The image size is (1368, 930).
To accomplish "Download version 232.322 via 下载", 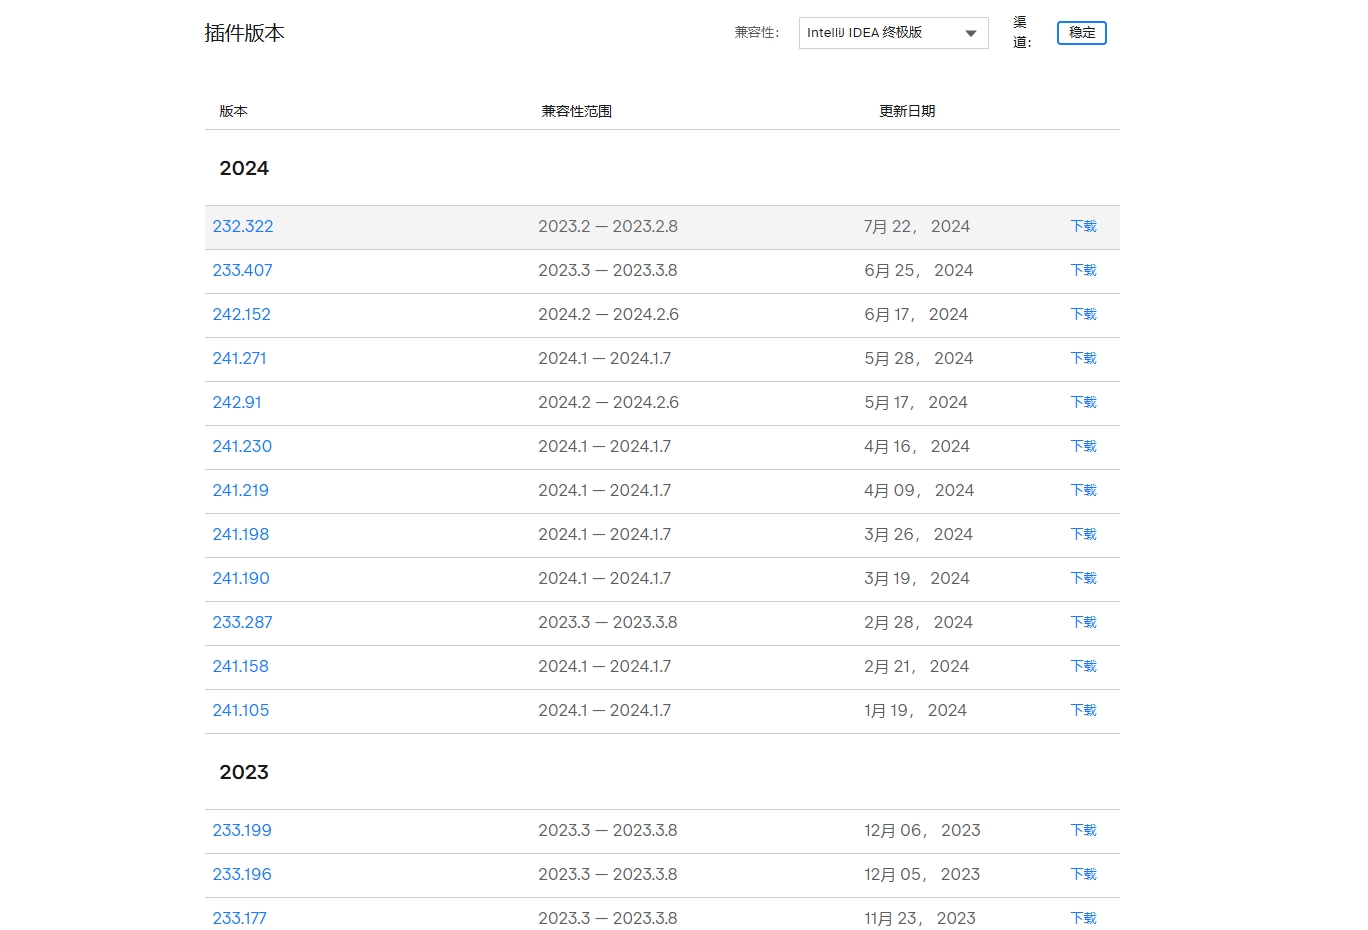I will tap(1084, 227).
